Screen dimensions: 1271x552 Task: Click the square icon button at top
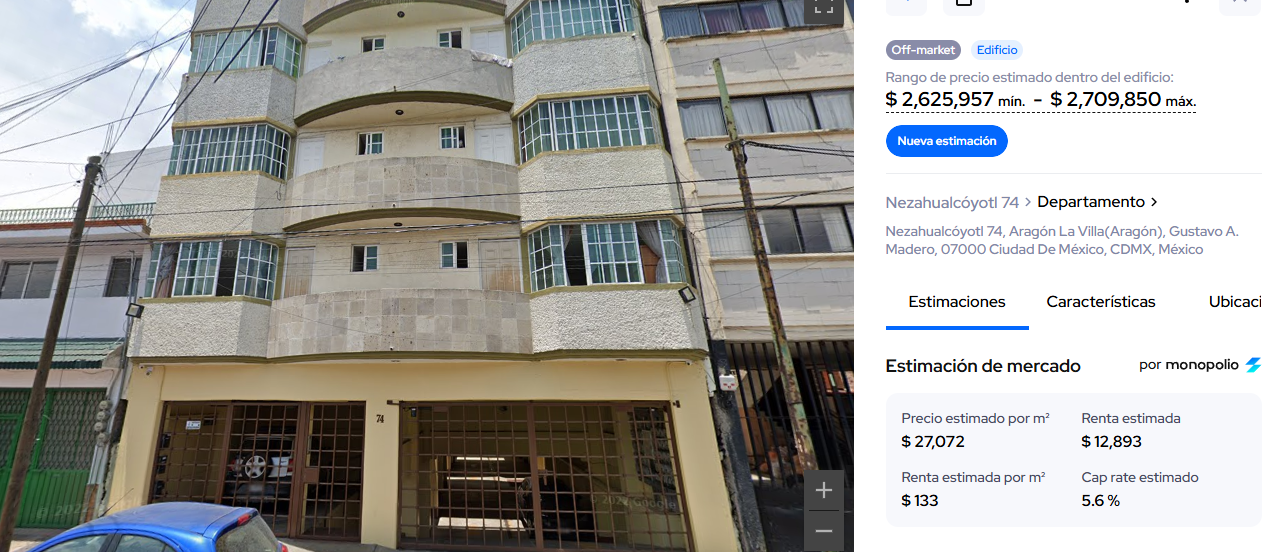(964, 5)
